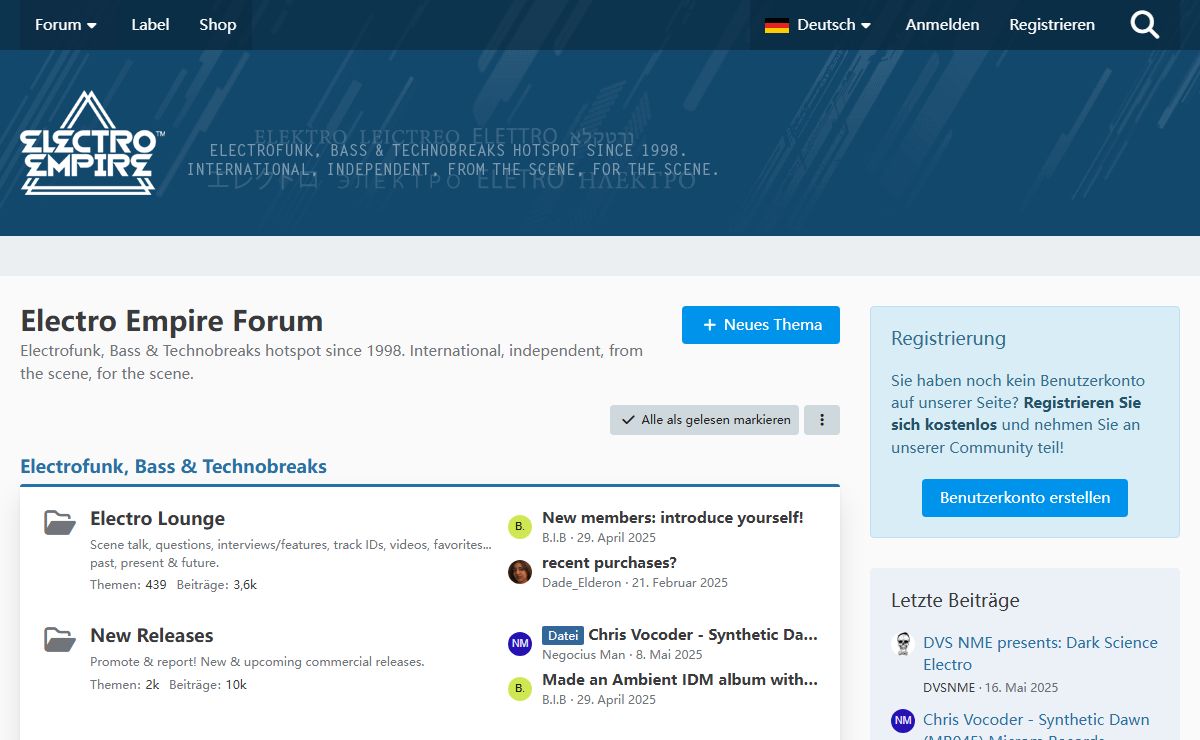This screenshot has width=1200, height=740.
Task: Click the Neues Thema button
Action: click(x=761, y=325)
